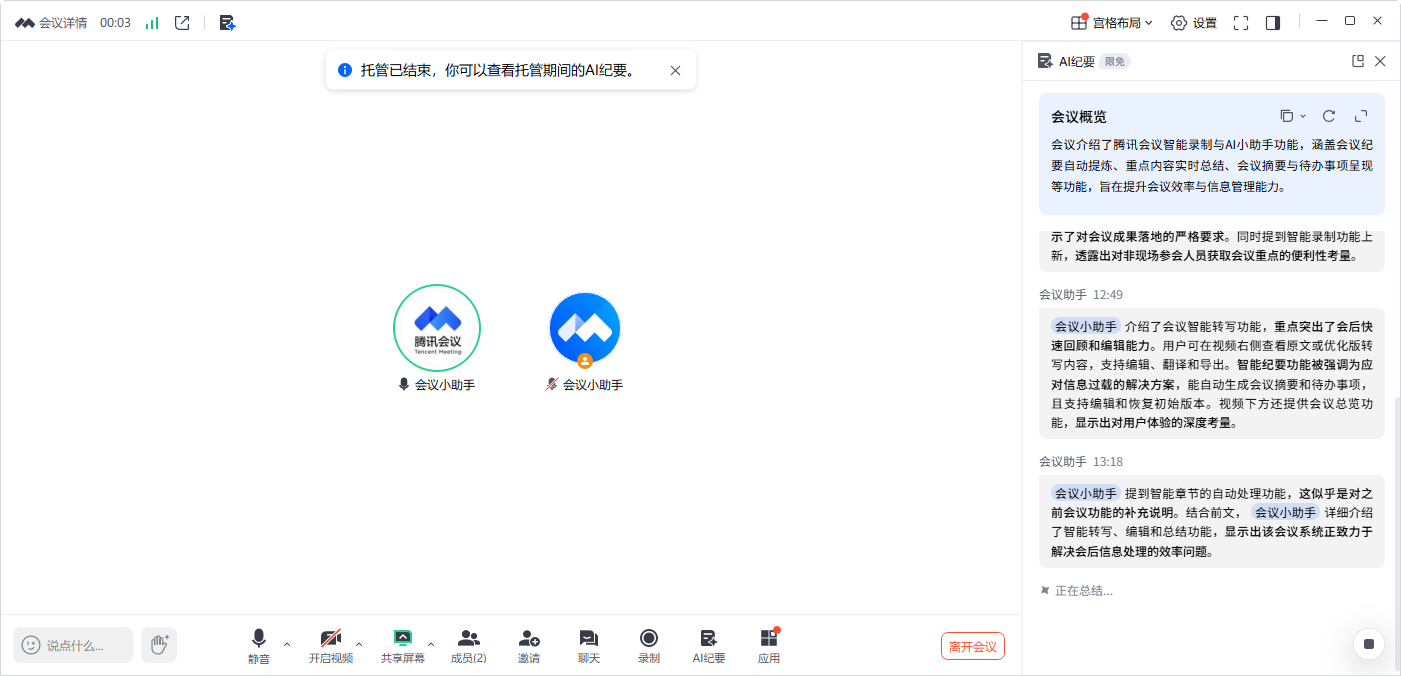1401x676 pixels.
Task: Open the 邀请 invite icon
Action: pos(529,645)
